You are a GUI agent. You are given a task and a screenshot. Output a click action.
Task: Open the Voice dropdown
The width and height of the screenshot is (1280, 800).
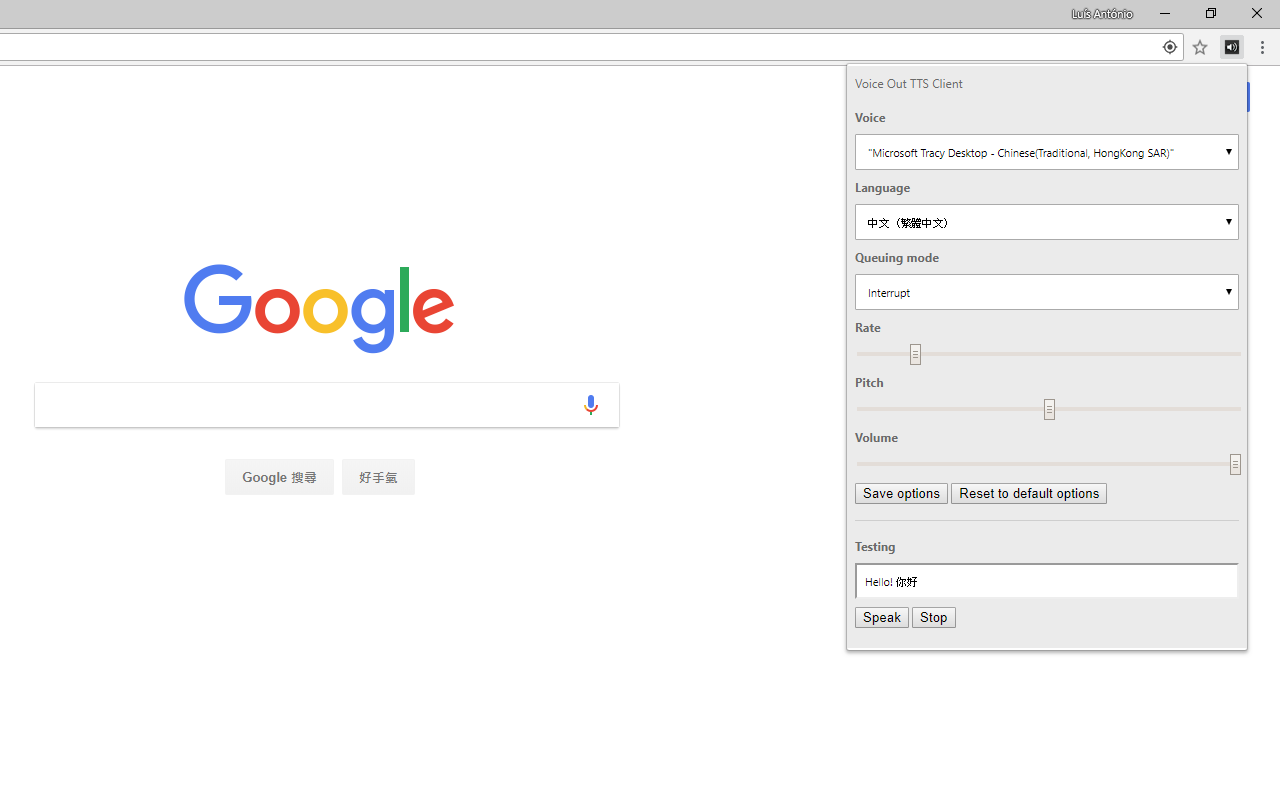click(1046, 152)
